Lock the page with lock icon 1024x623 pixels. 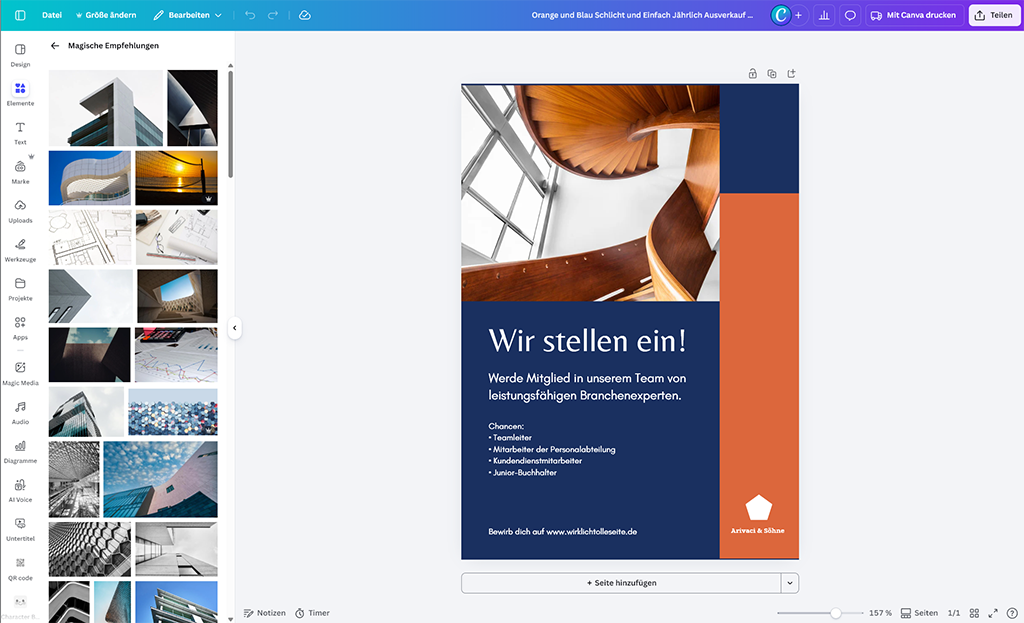752,74
